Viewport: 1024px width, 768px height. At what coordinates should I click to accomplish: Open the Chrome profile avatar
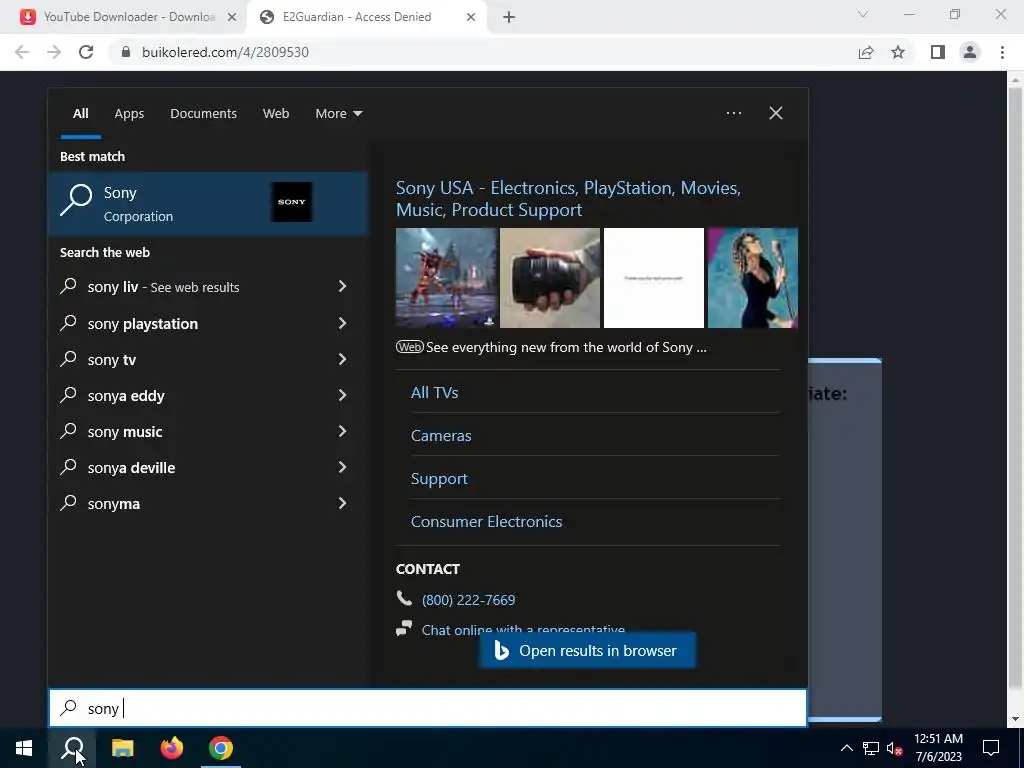click(970, 52)
